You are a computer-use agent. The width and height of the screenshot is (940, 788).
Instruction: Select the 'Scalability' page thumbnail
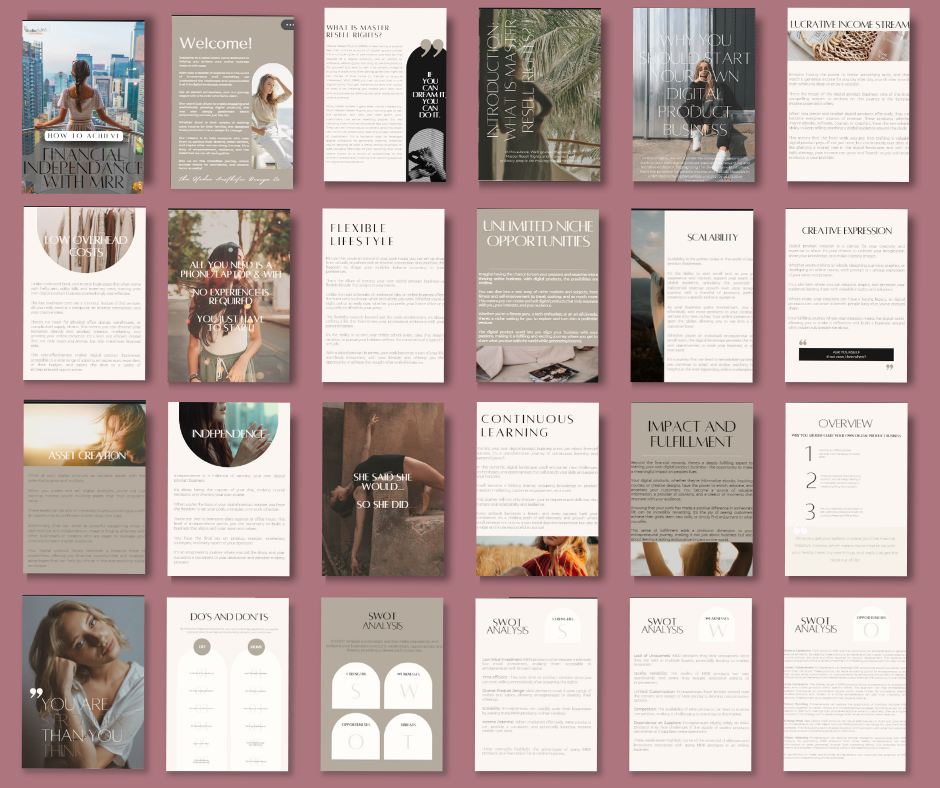pyautogui.click(x=692, y=294)
